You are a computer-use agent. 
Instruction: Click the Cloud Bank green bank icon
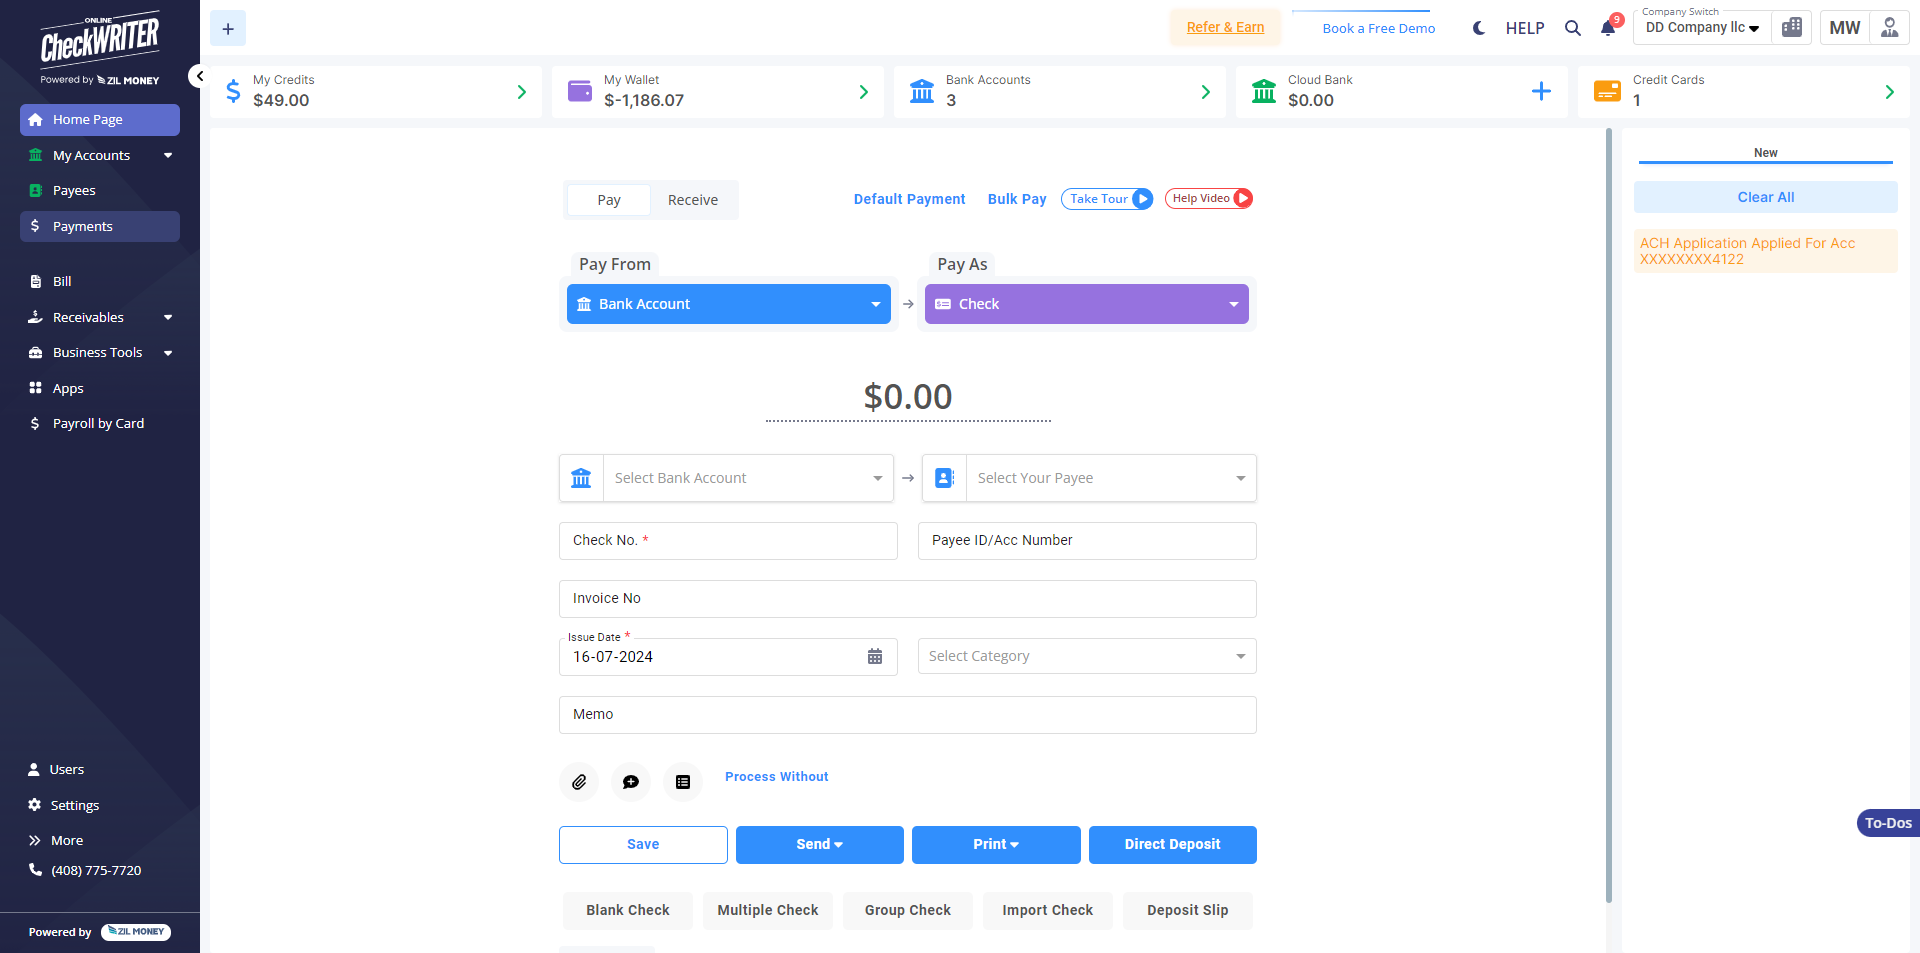pos(1264,92)
